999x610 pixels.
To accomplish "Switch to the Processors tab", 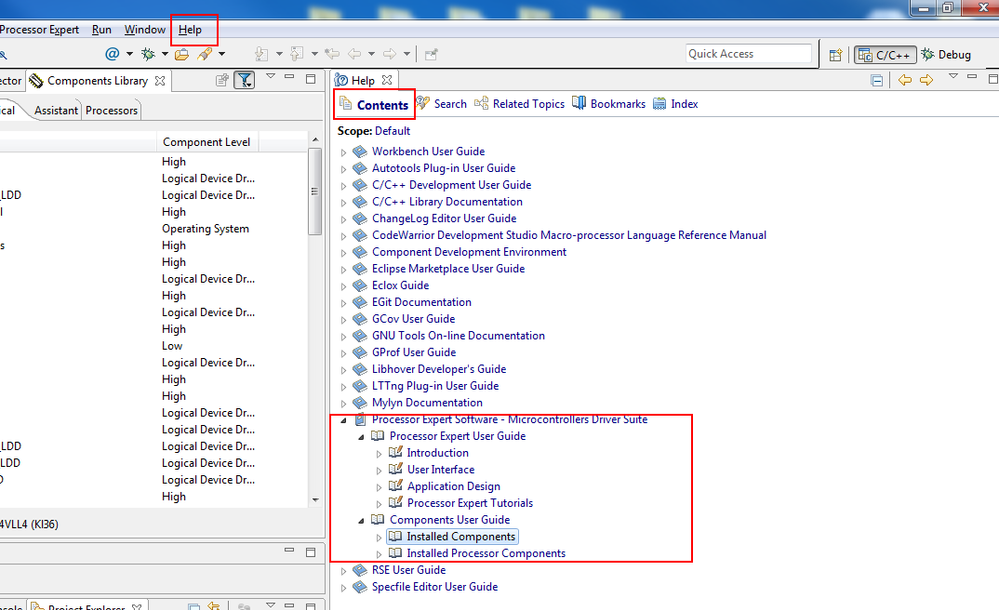I will click(x=111, y=110).
